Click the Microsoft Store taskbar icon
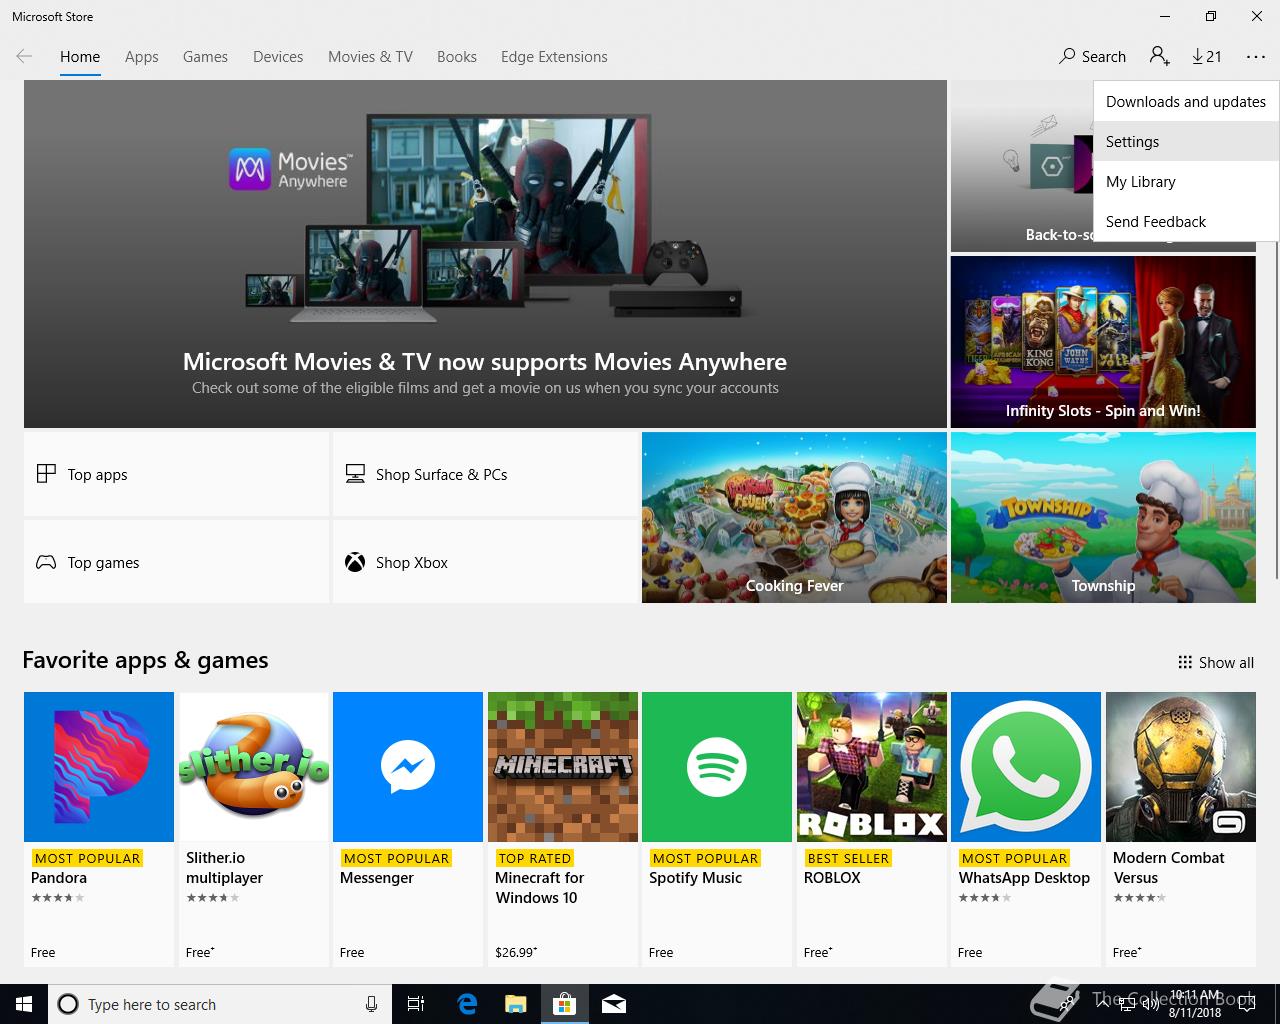 click(x=565, y=1004)
